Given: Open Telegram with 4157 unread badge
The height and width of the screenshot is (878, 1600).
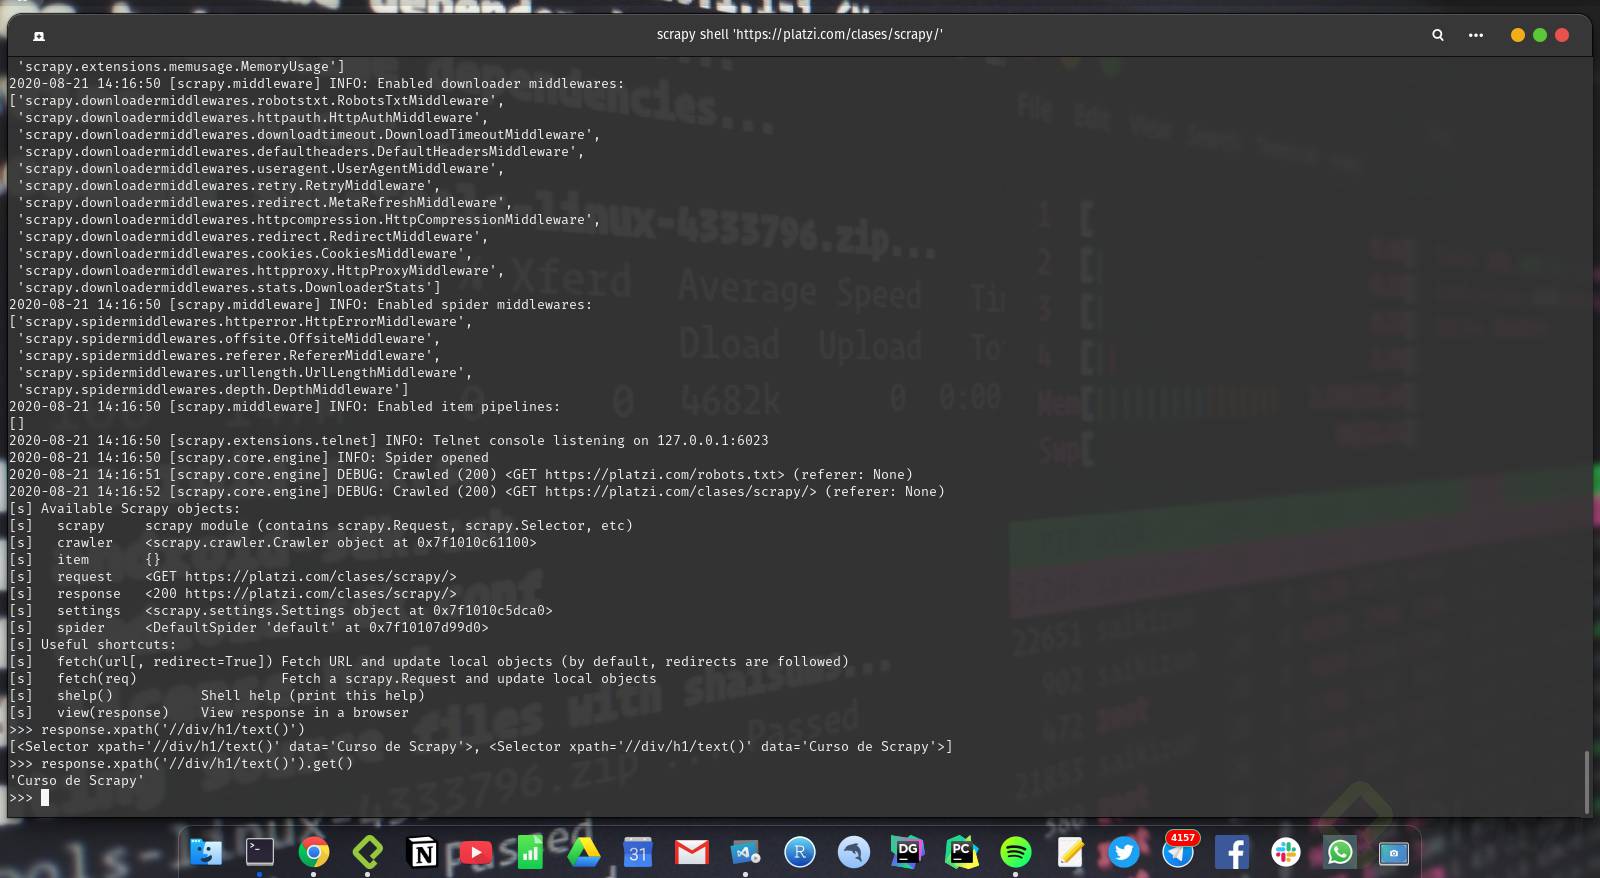Looking at the screenshot, I should (x=1178, y=852).
